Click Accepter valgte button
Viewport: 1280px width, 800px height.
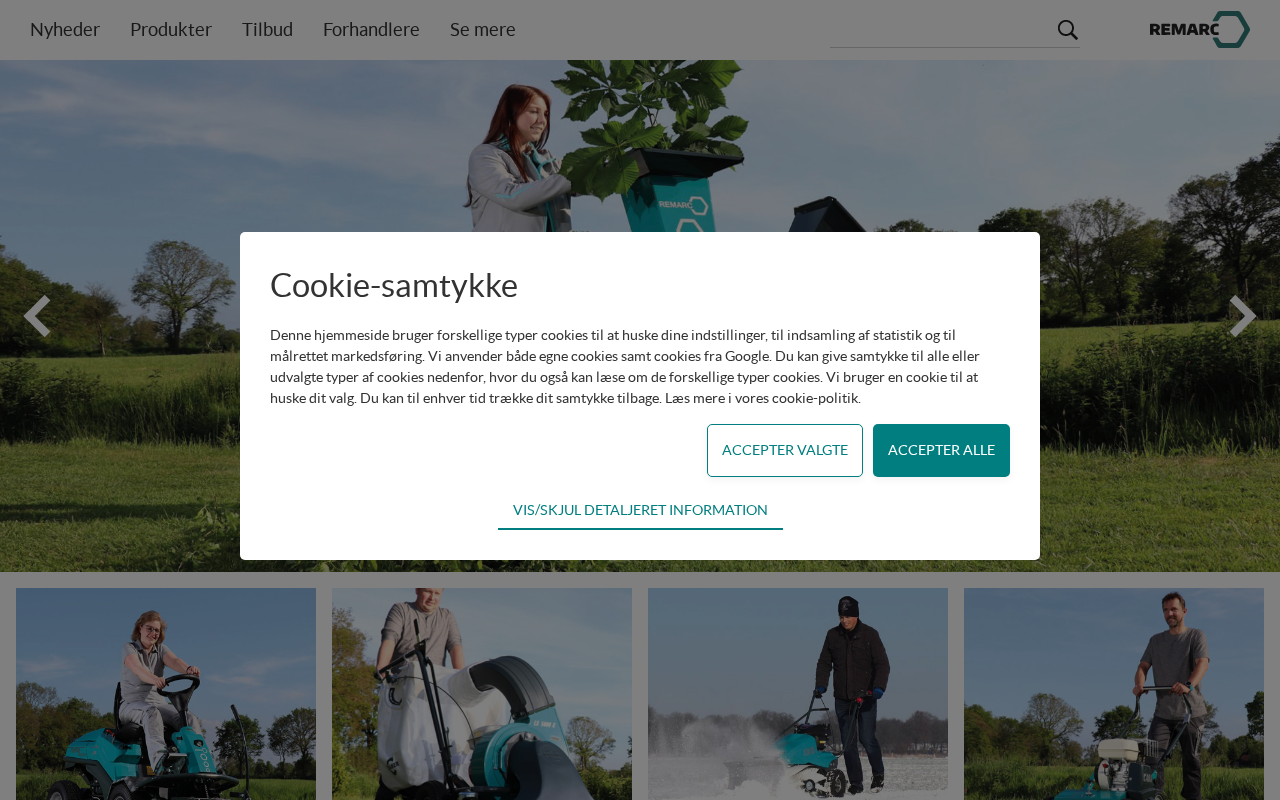coord(785,450)
